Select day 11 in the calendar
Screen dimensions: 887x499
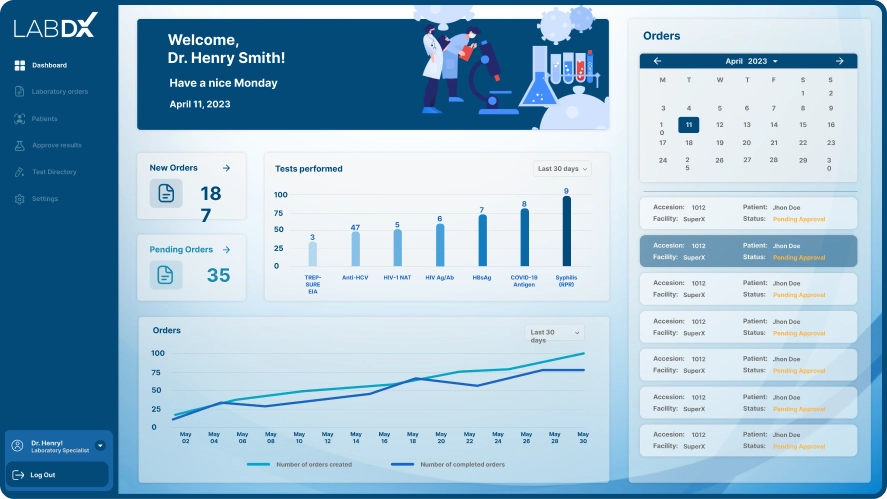[x=688, y=125]
